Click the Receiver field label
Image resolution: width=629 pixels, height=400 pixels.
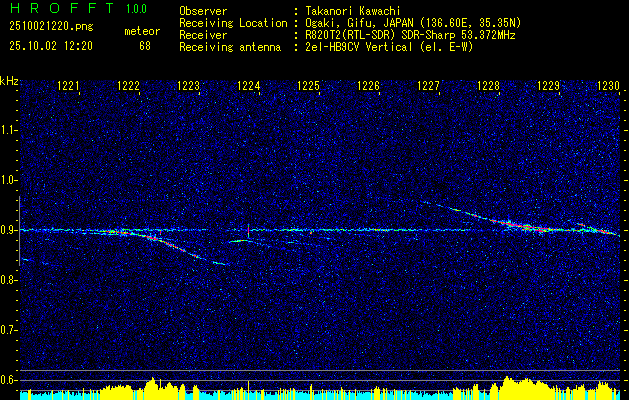tap(203, 35)
